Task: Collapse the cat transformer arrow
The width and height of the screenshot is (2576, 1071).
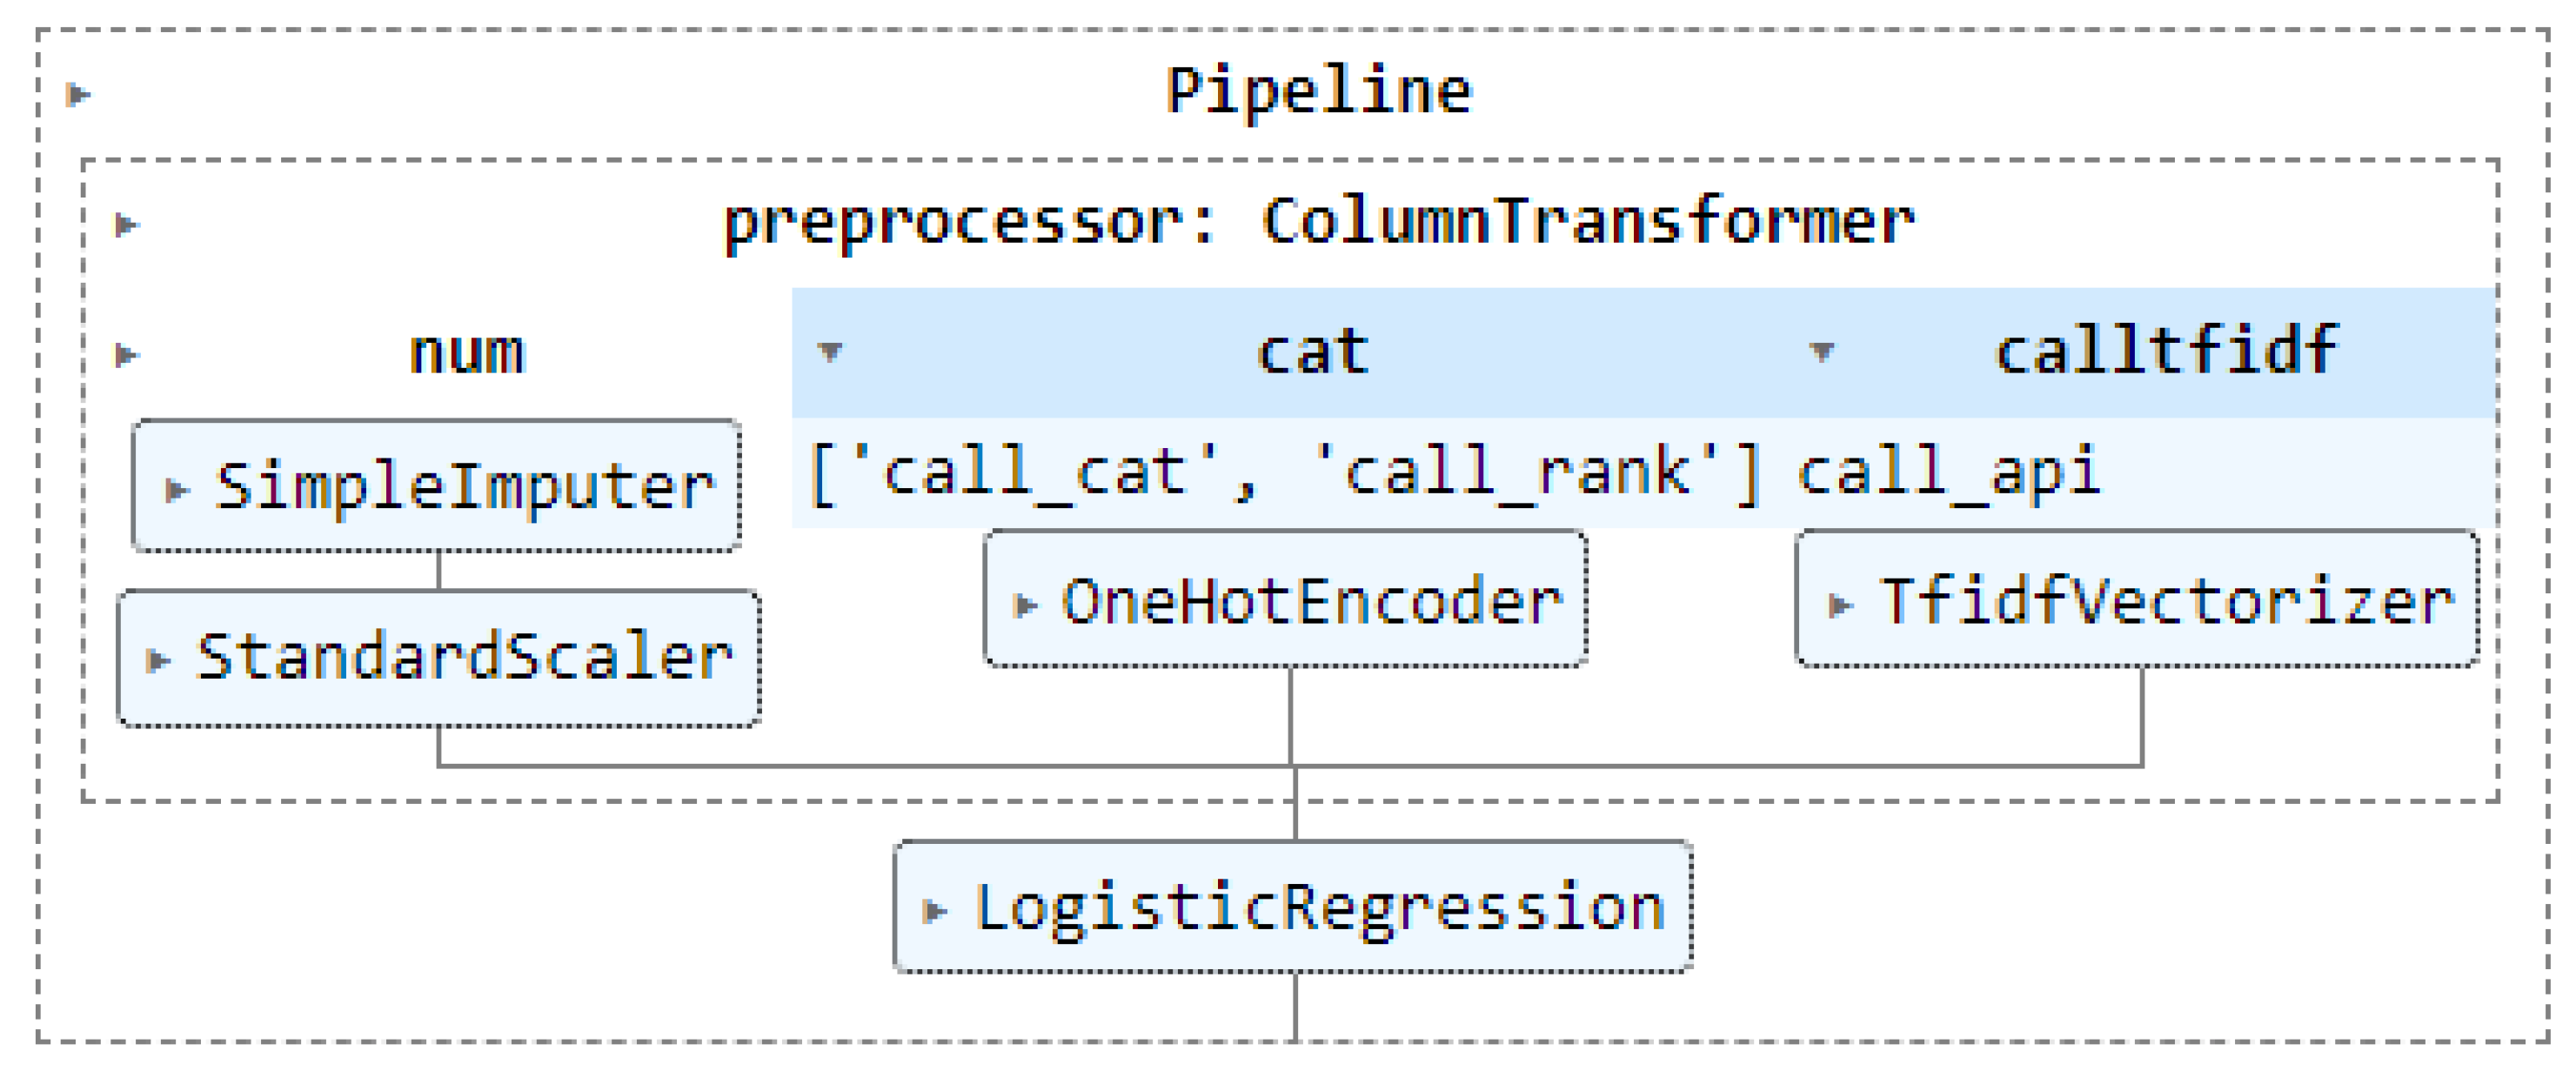Action: click(830, 351)
